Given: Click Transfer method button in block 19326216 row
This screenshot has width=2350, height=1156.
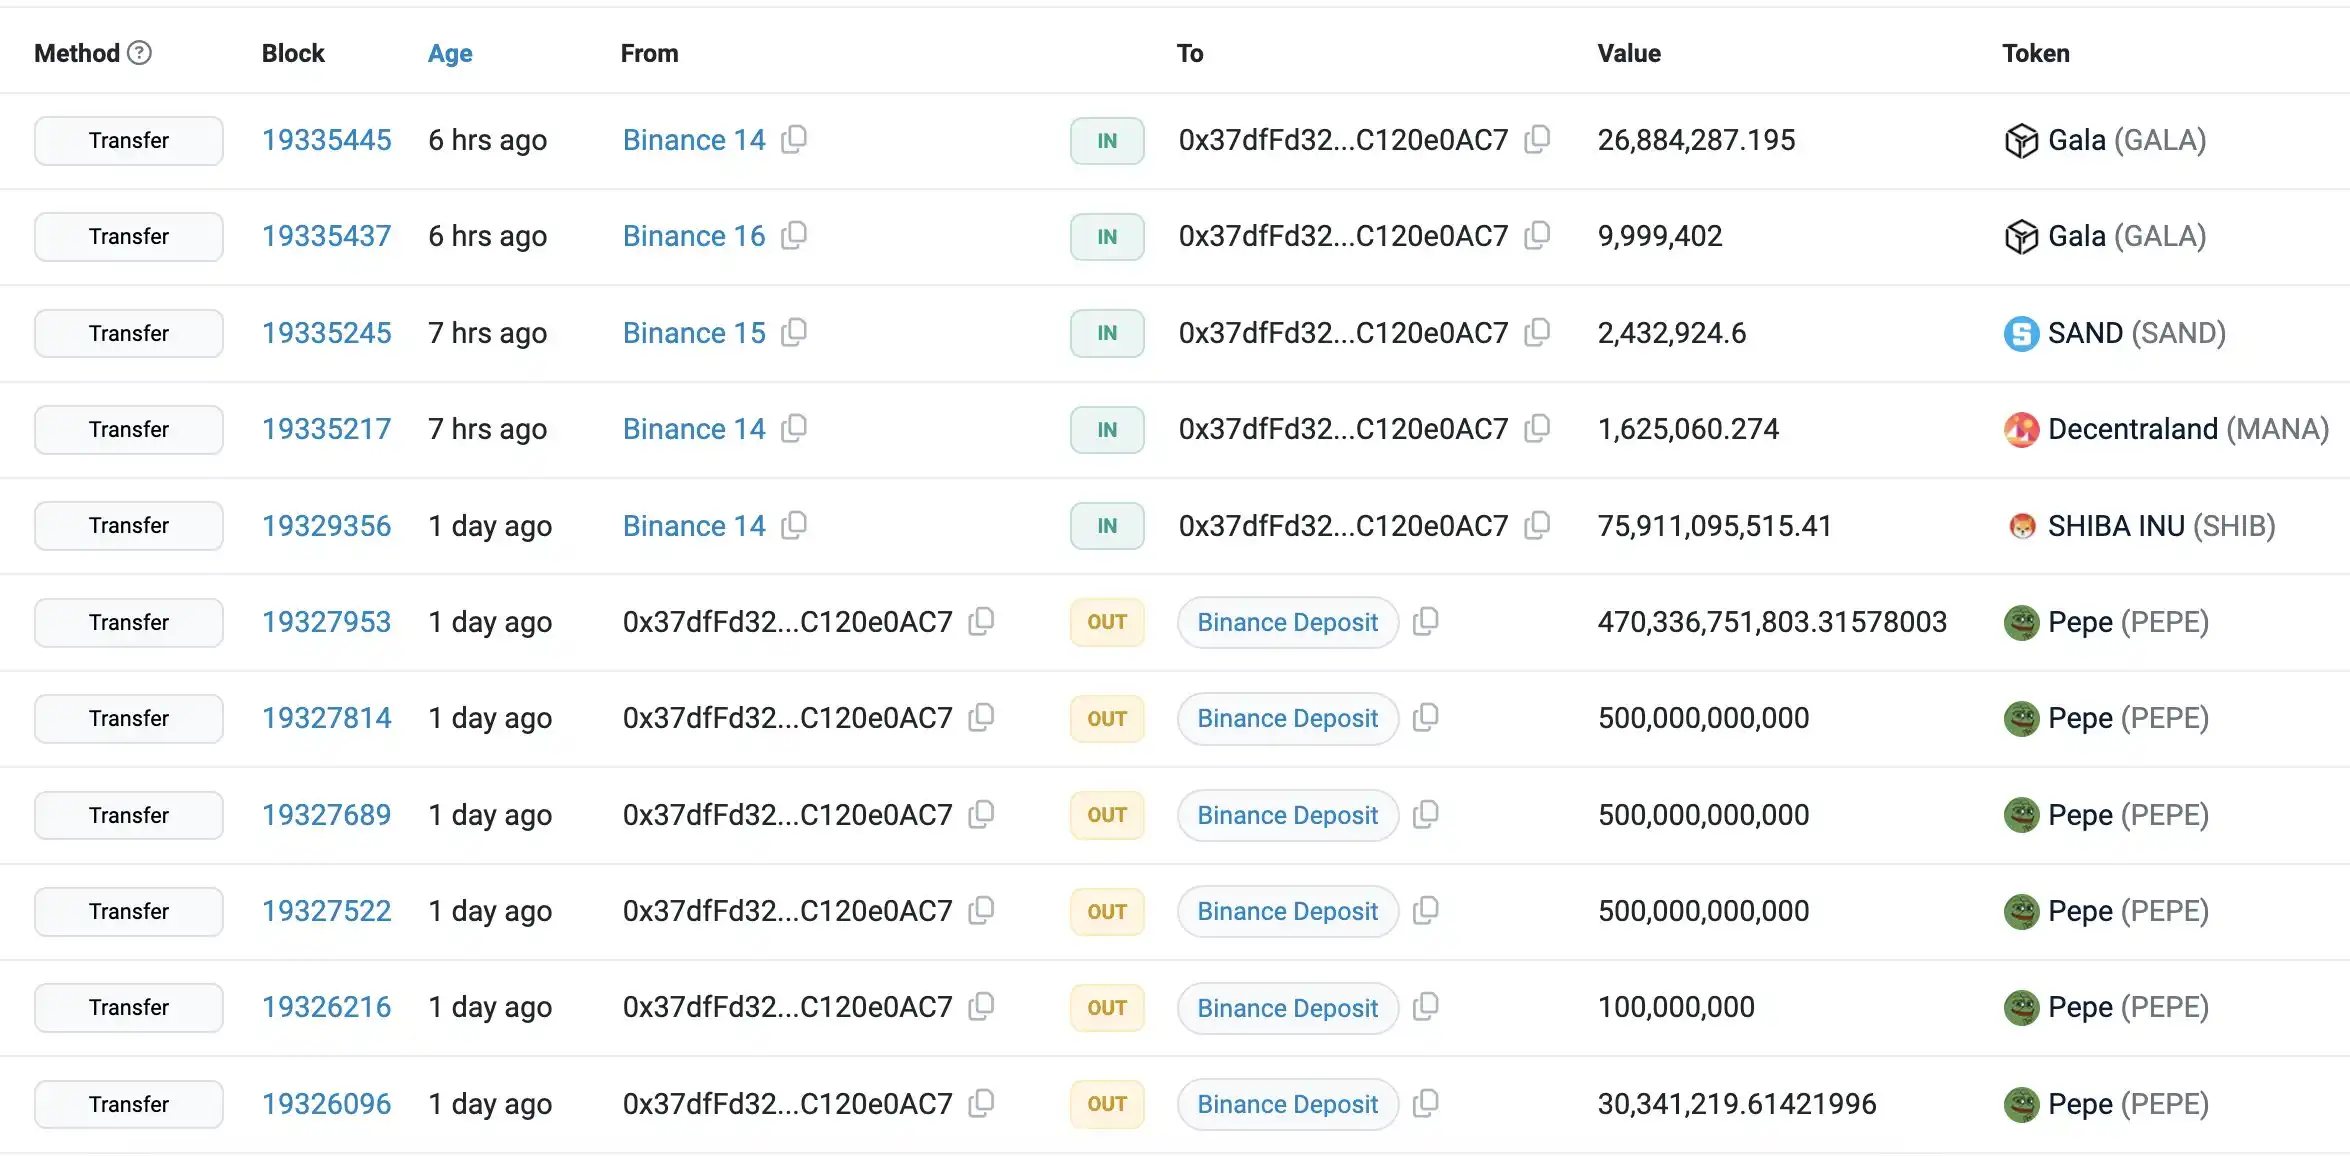Looking at the screenshot, I should (x=129, y=1007).
